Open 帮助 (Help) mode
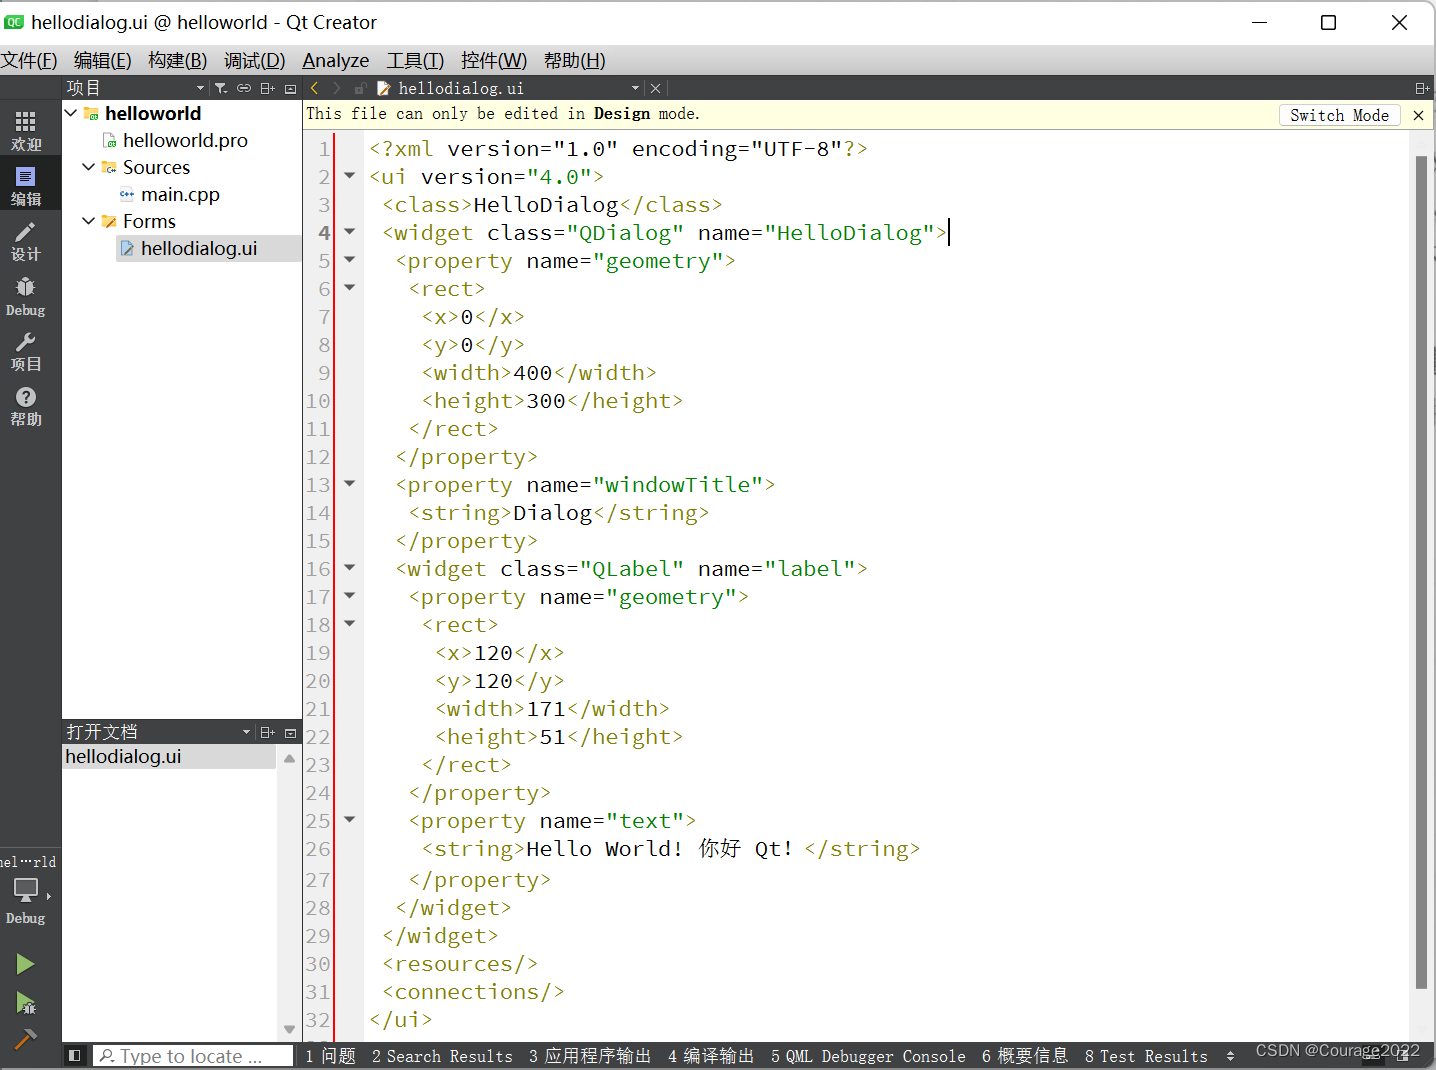1436x1070 pixels. (x=26, y=407)
